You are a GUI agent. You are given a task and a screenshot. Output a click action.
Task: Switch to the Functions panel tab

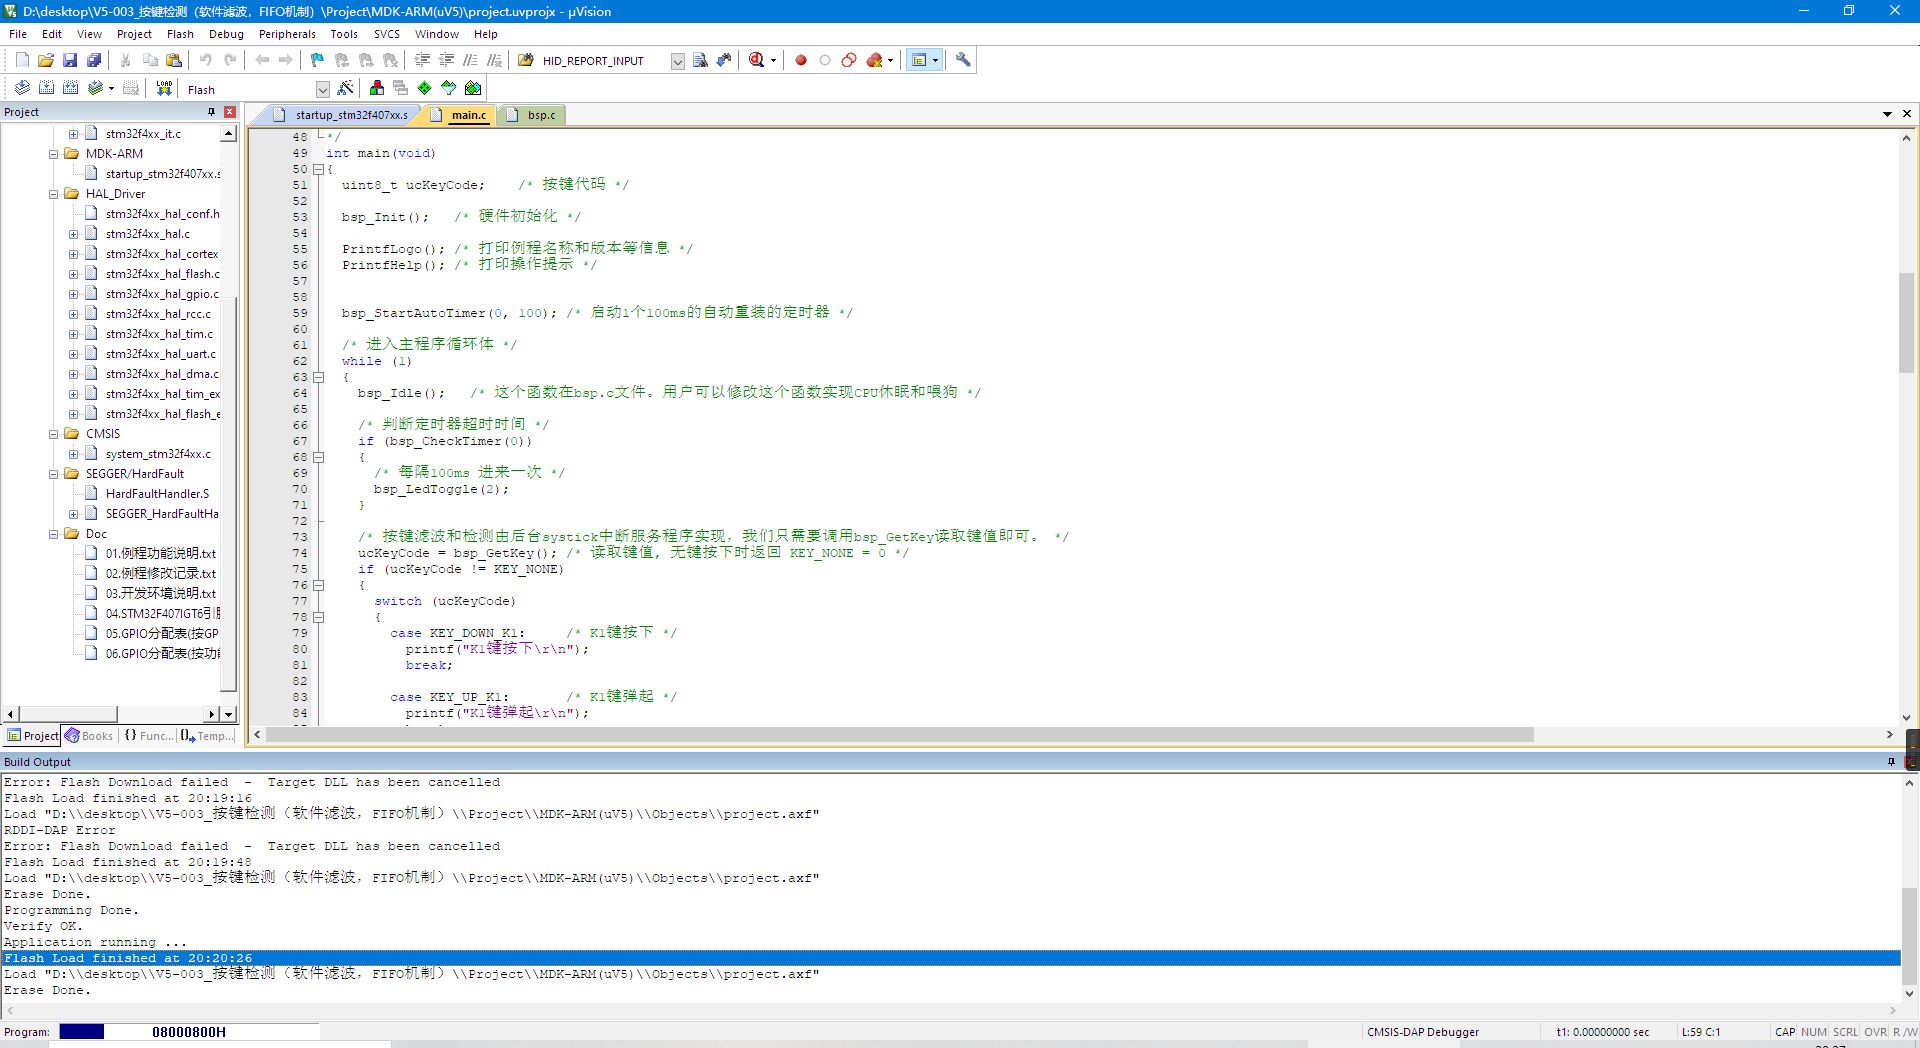pyautogui.click(x=148, y=736)
